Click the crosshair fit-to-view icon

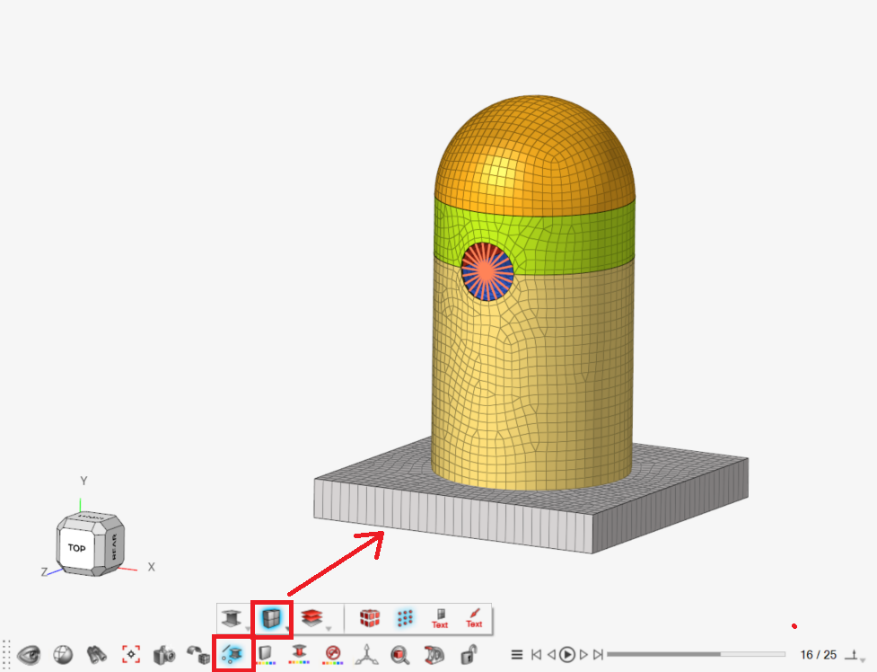[130, 653]
